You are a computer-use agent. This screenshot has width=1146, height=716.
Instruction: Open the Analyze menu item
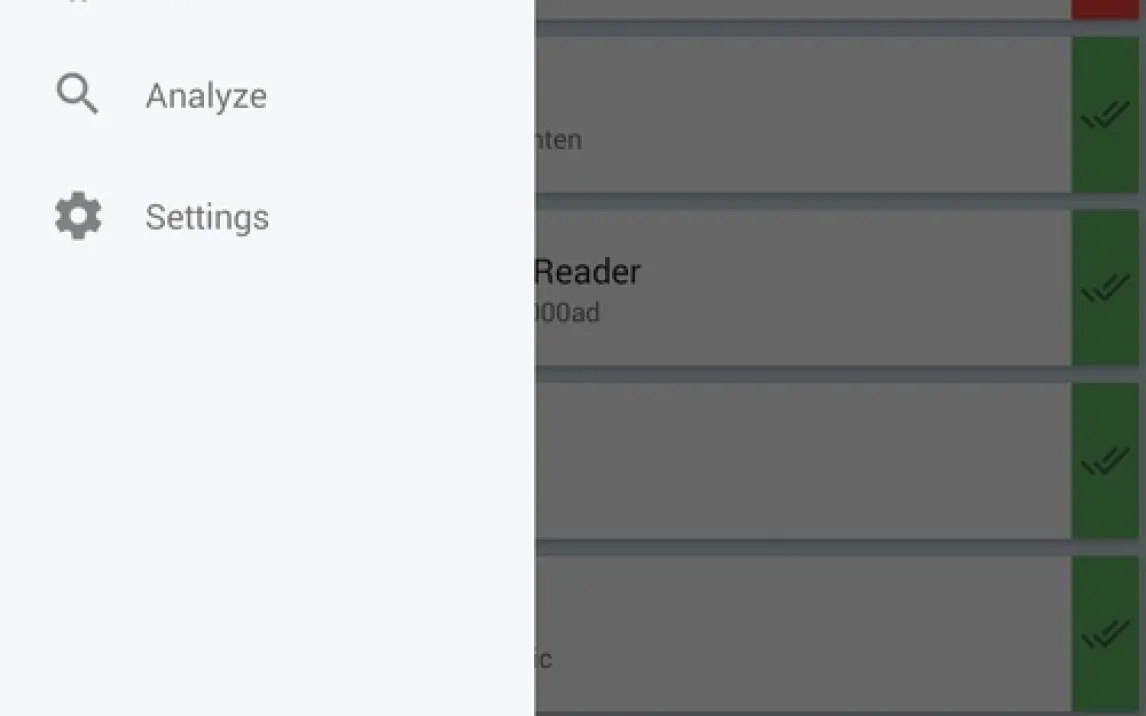click(x=206, y=96)
